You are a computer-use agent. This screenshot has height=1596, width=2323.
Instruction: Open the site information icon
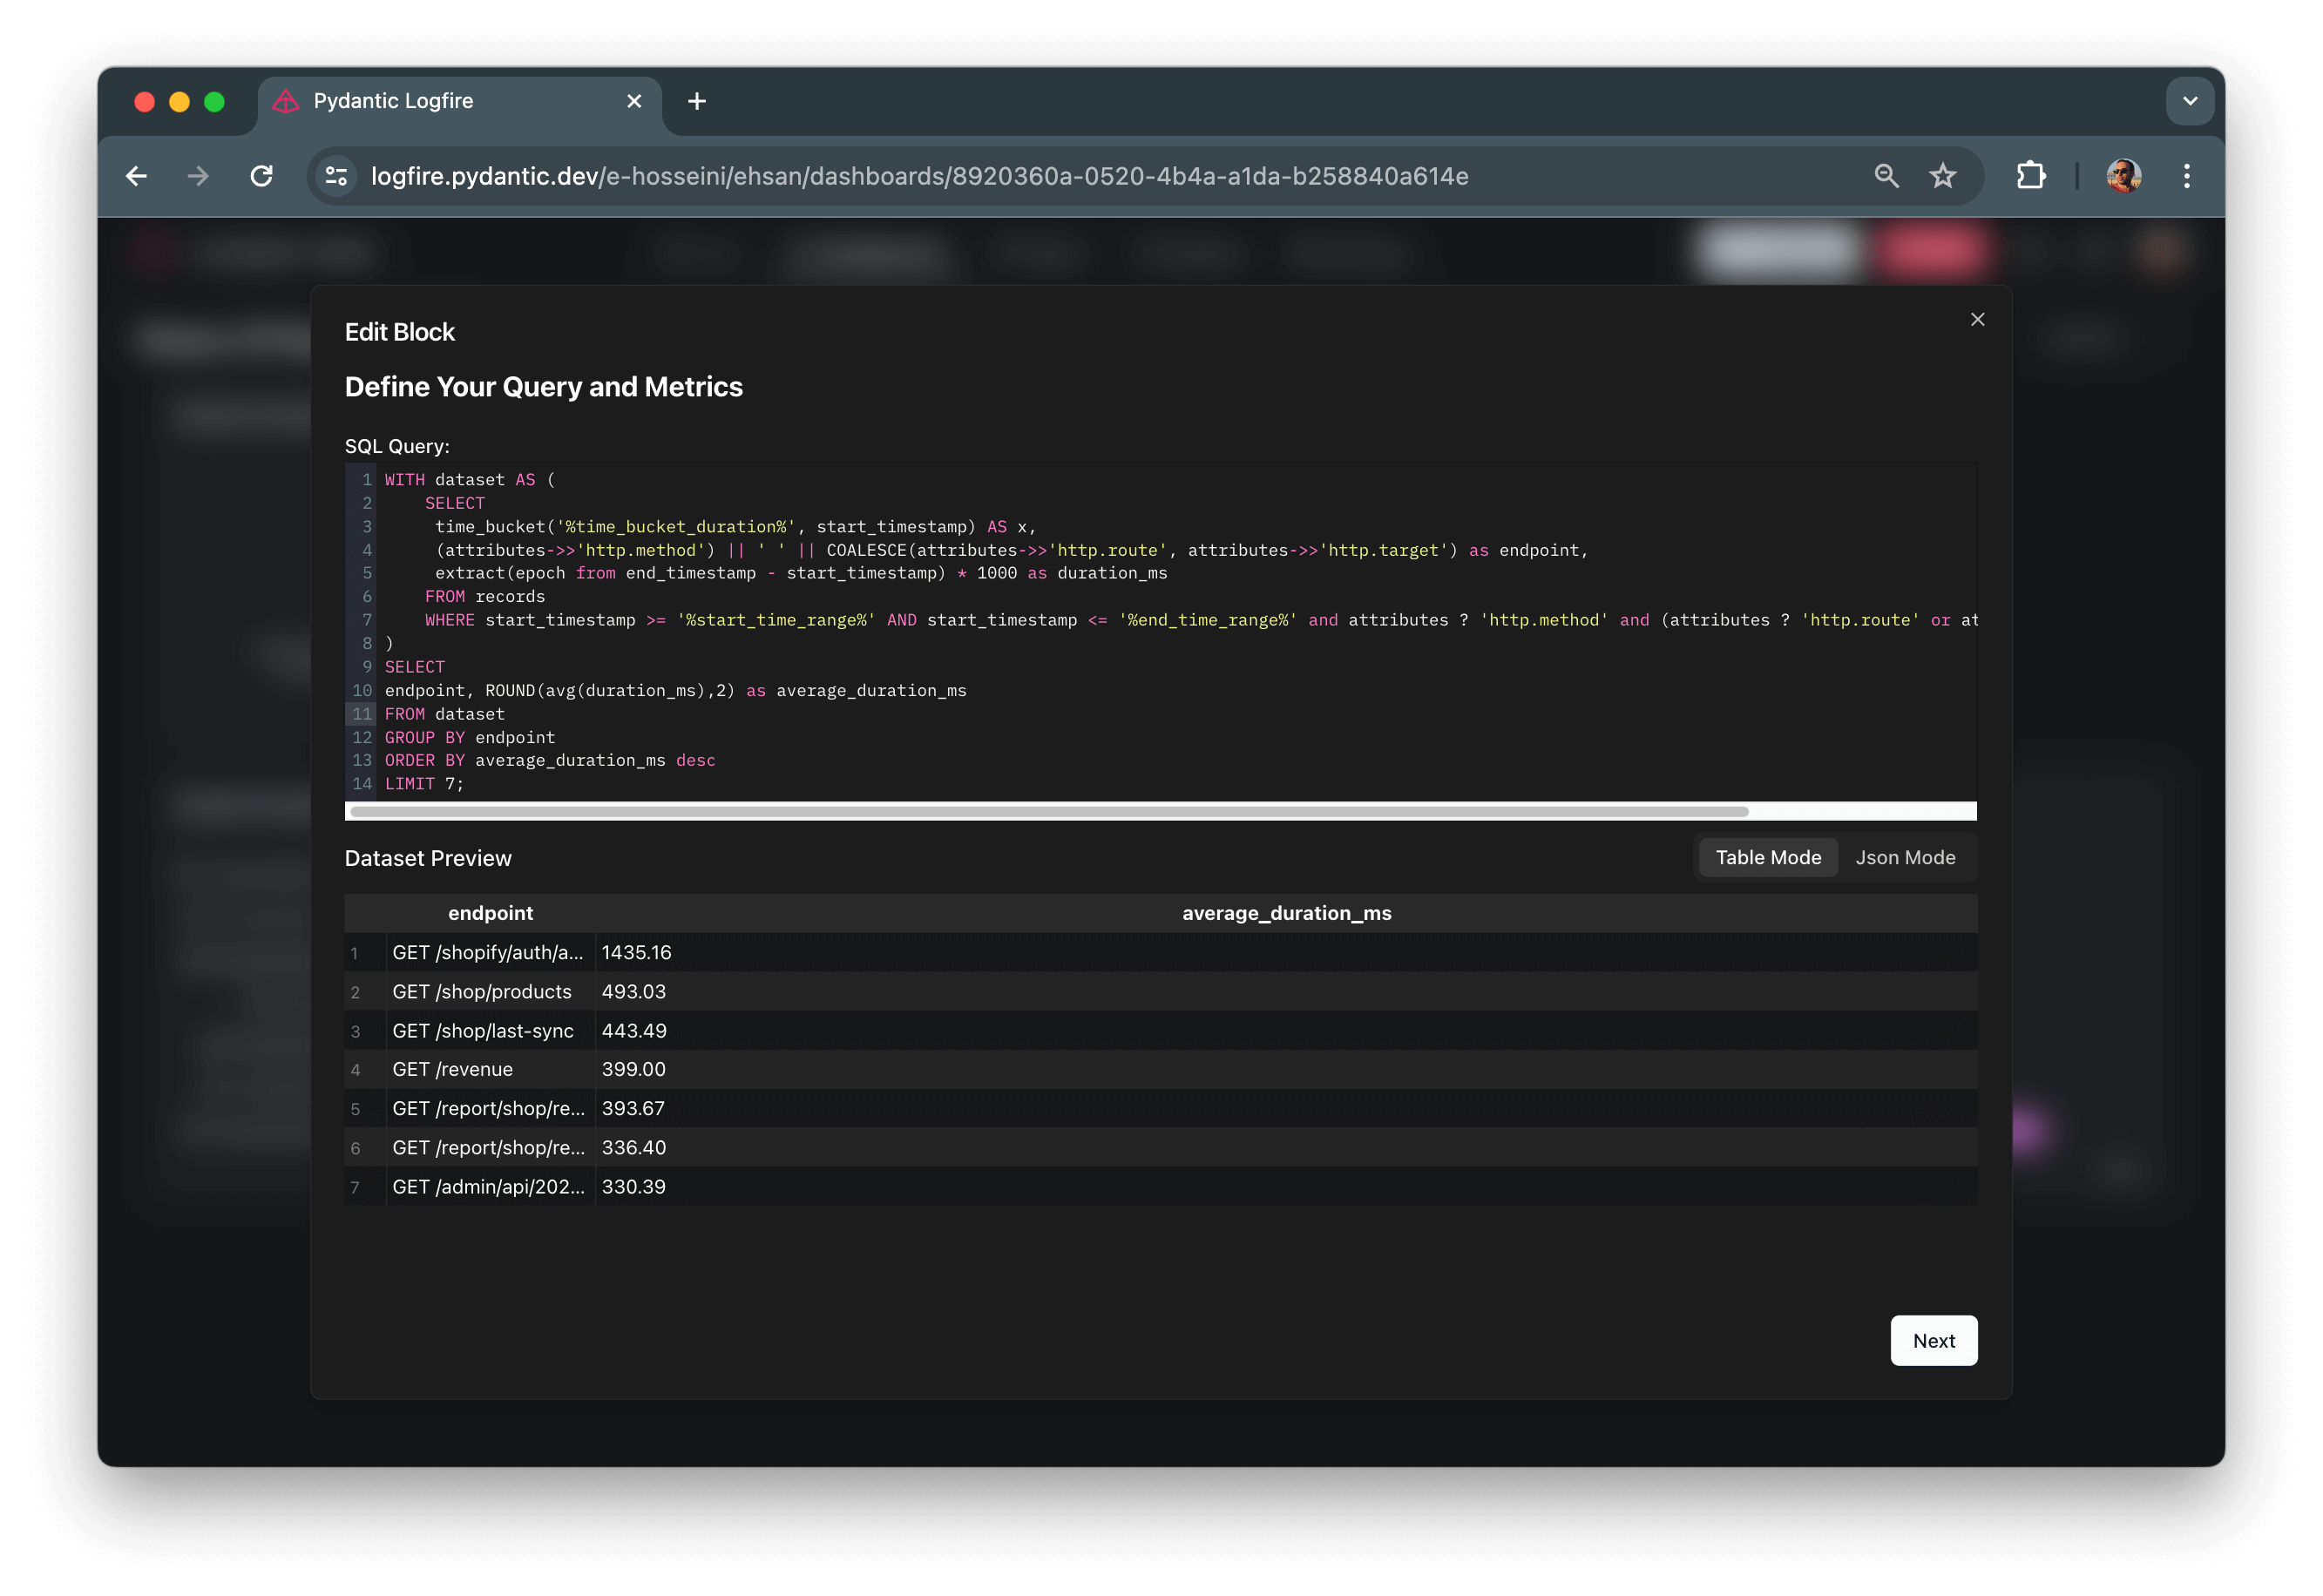pos(337,176)
